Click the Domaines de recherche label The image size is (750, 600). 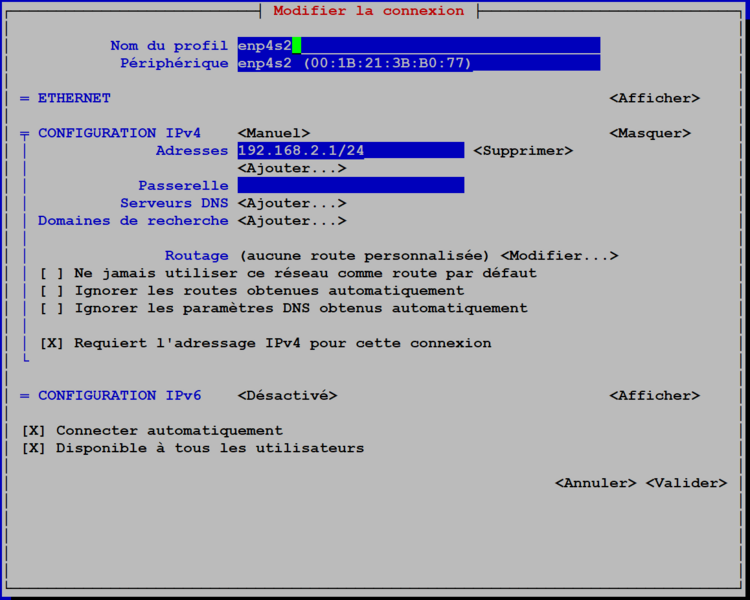click(133, 221)
